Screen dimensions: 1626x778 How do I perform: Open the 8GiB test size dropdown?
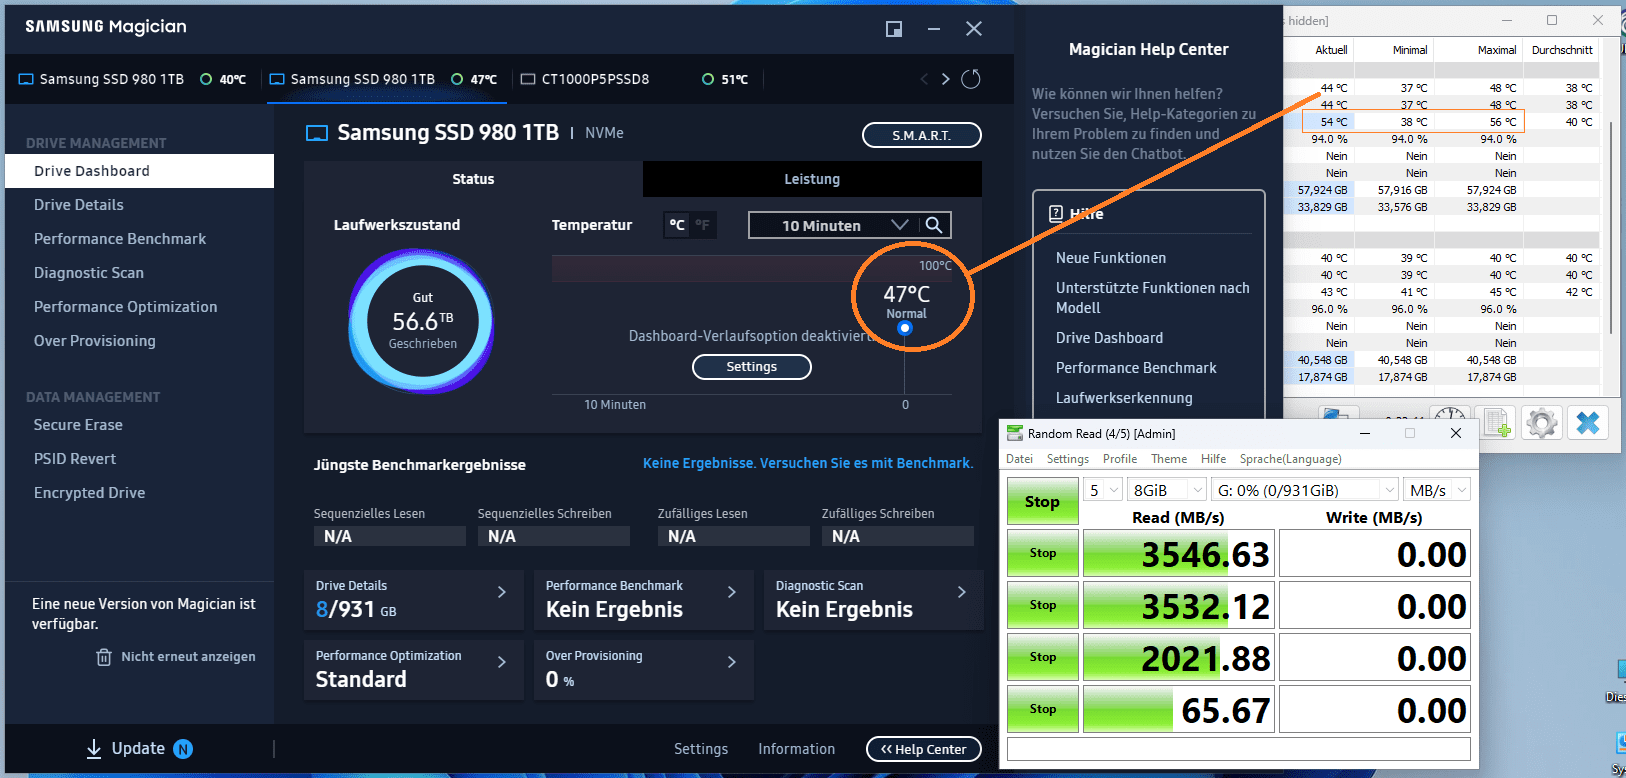point(1168,490)
